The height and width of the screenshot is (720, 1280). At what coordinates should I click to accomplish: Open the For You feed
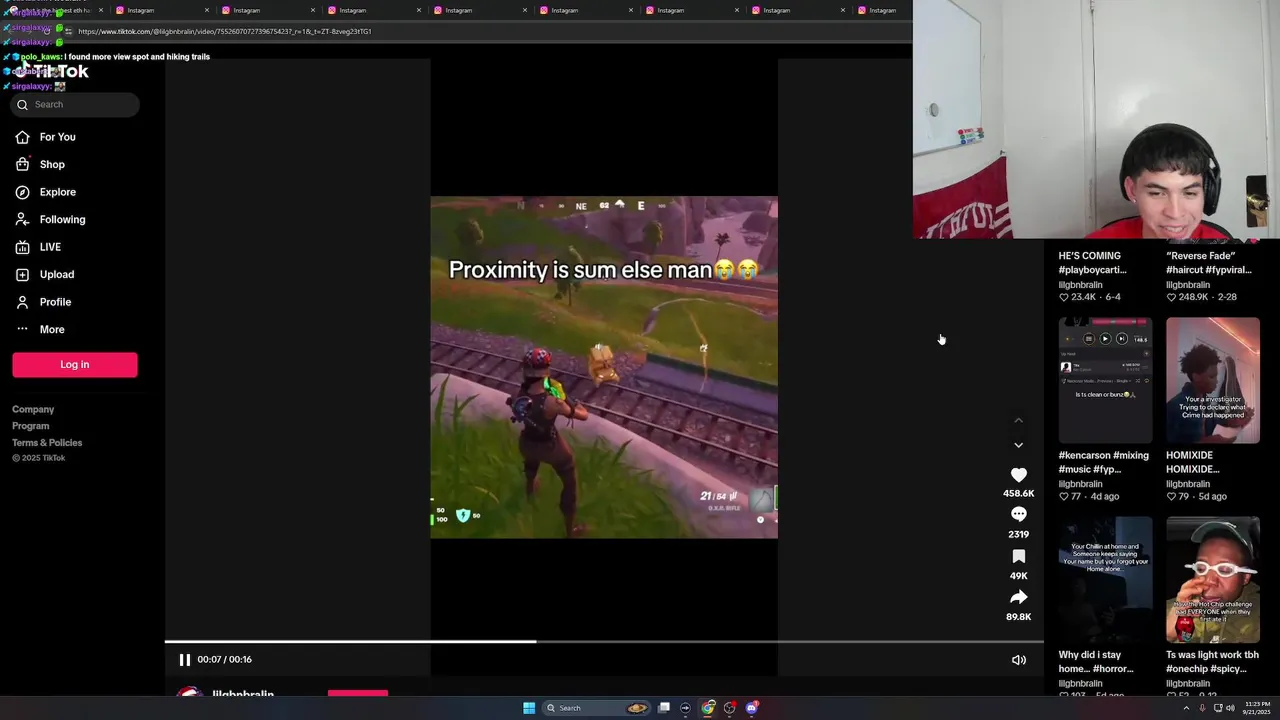pos(57,137)
